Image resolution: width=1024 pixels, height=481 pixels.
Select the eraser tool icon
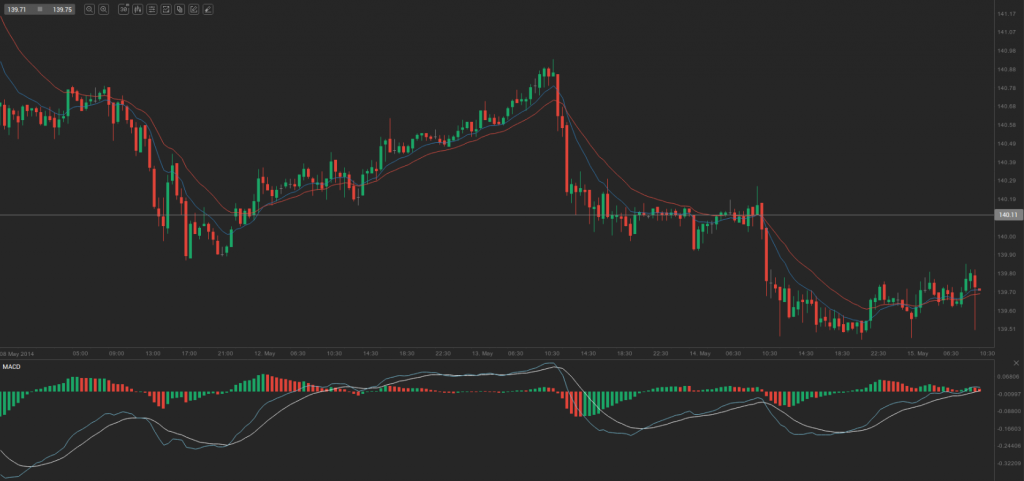(208, 10)
